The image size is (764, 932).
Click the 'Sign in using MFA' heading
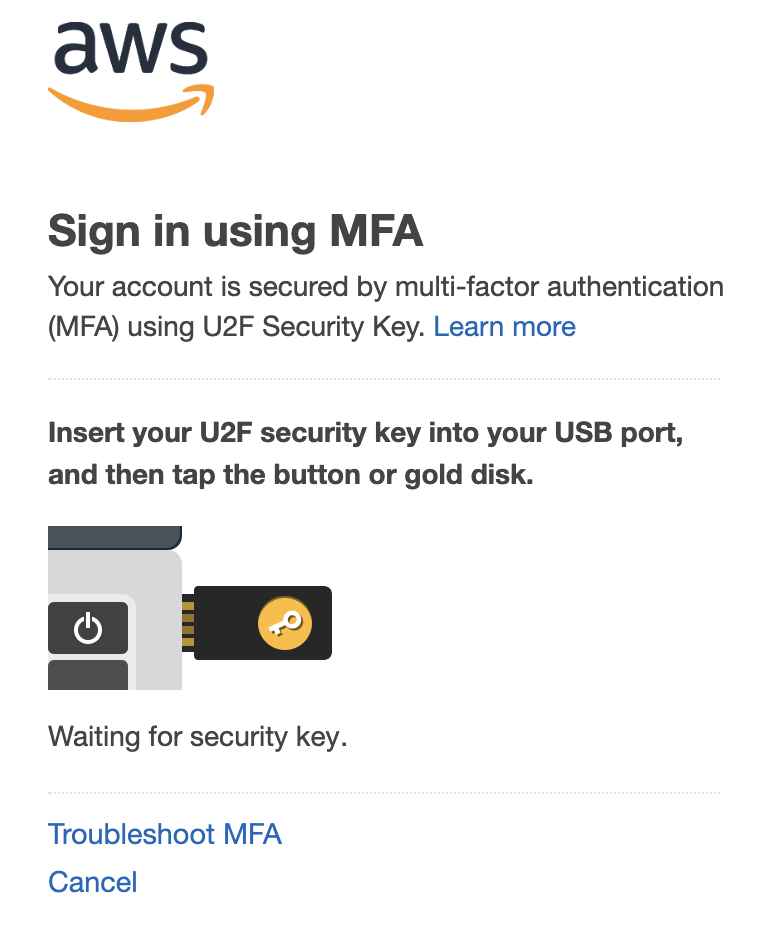click(x=236, y=232)
